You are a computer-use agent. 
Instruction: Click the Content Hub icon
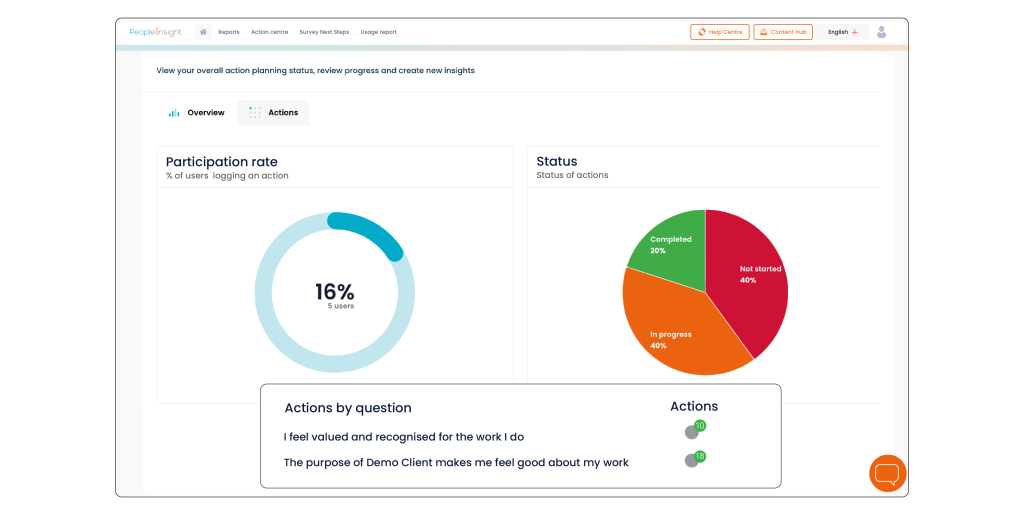[x=763, y=32]
